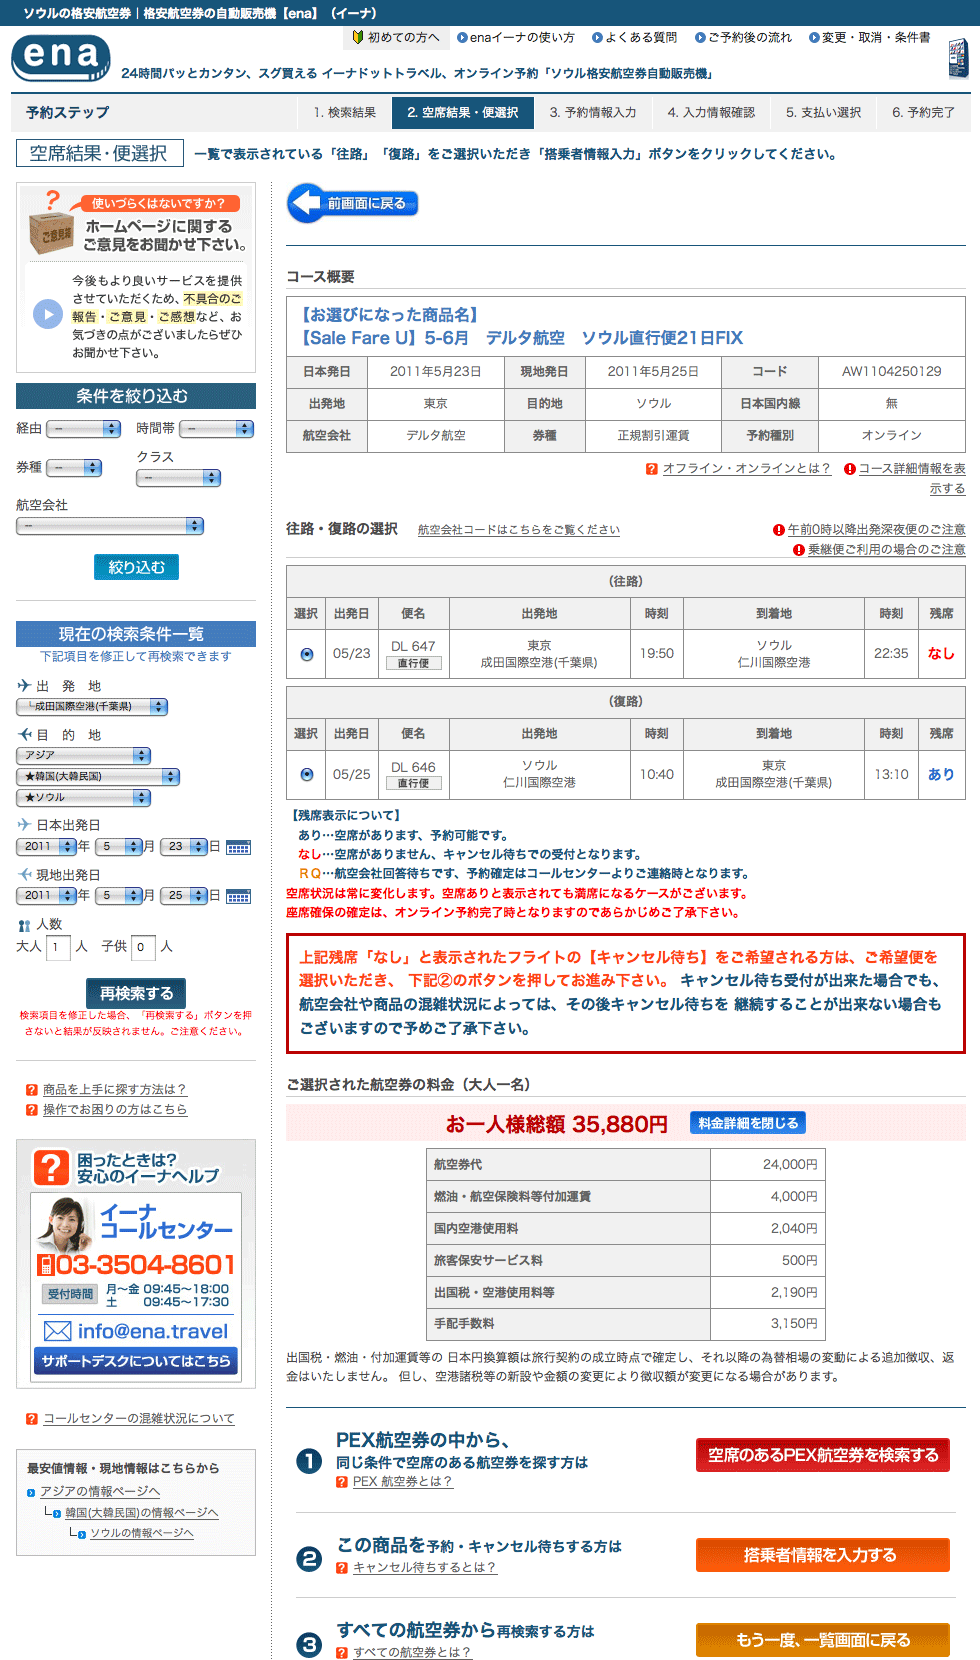Click the 4. 入力情報確認 step tab
The width and height of the screenshot is (980, 1660).
click(711, 113)
